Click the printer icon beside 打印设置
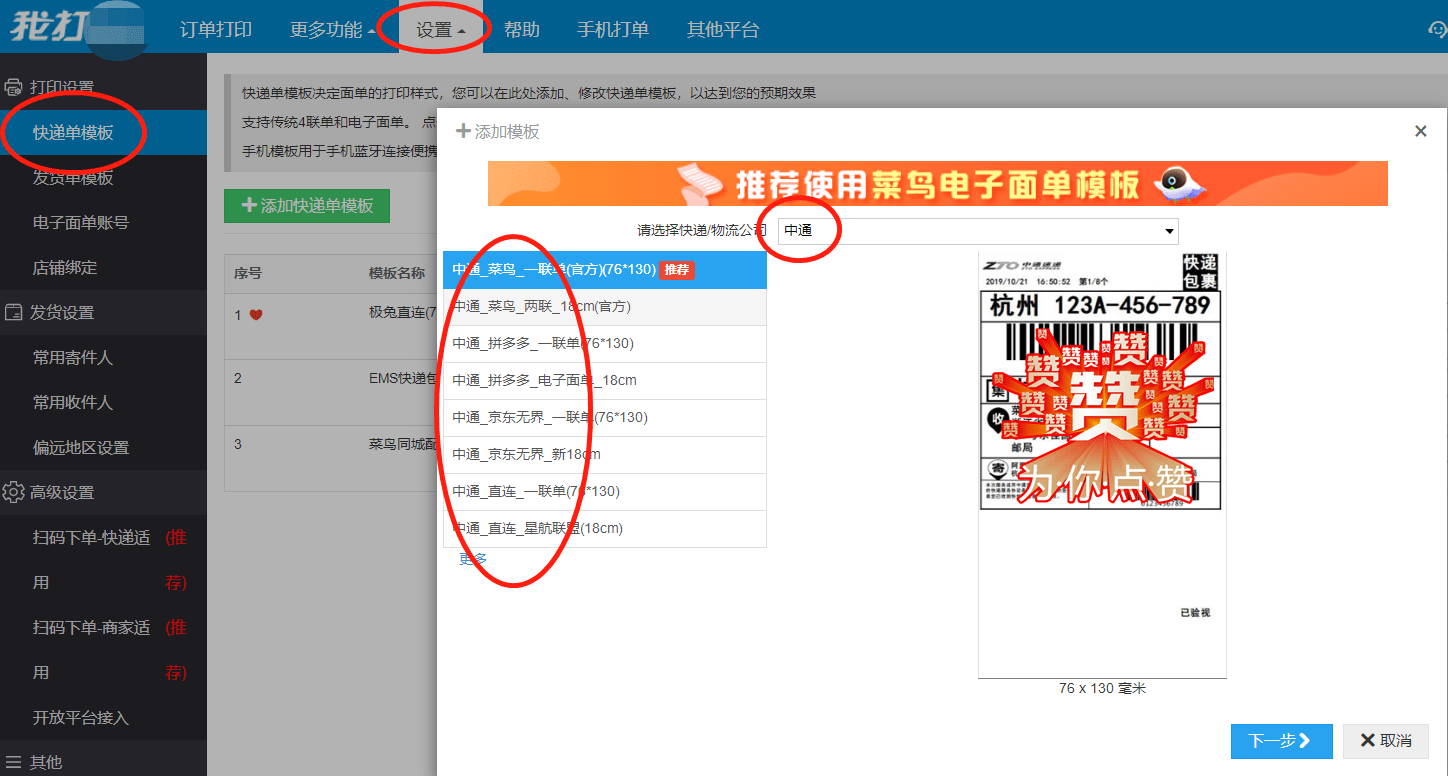 click(x=14, y=87)
